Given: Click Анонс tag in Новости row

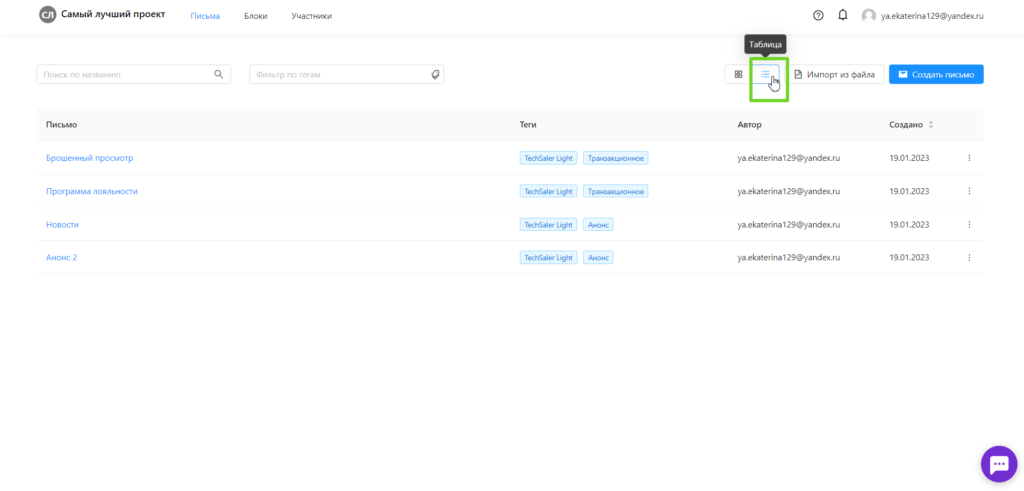Looking at the screenshot, I should (598, 225).
